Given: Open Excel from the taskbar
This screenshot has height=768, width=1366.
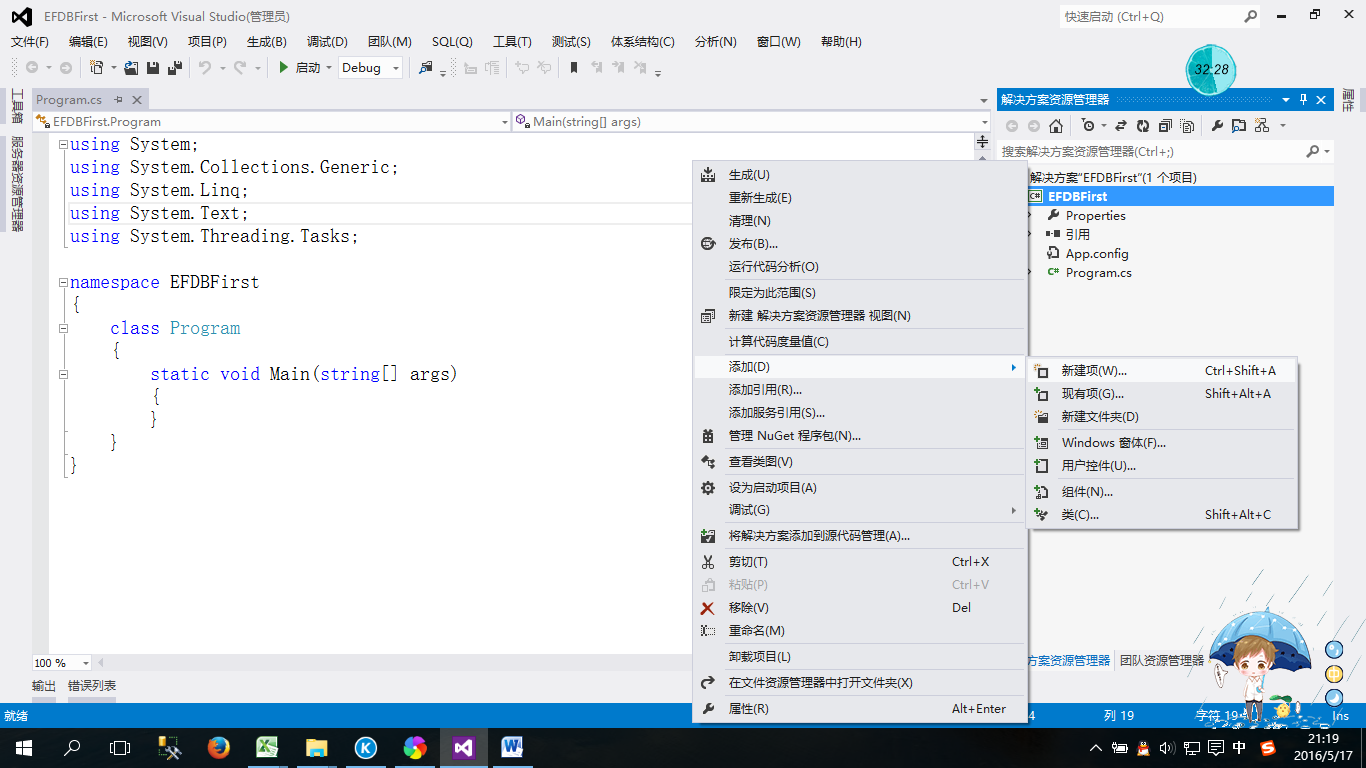Looking at the screenshot, I should [267, 747].
